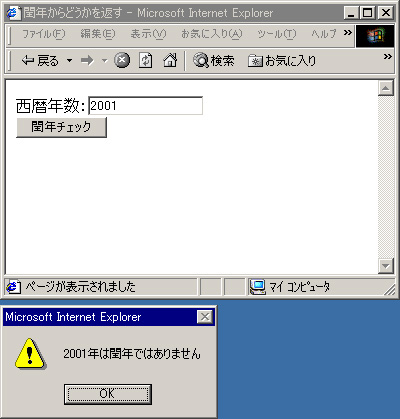The height and width of the screenshot is (419, 400).
Task: Open the ファイル(F) menu
Action: (x=44, y=34)
